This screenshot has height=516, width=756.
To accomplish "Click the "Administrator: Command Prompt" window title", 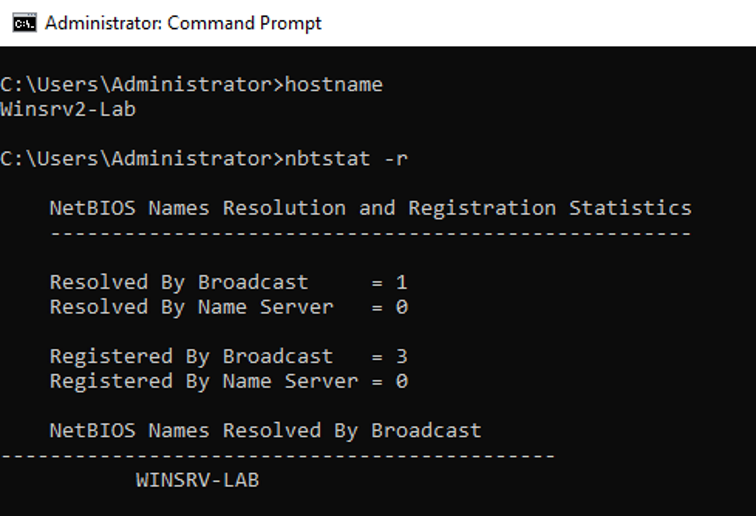I will [184, 23].
